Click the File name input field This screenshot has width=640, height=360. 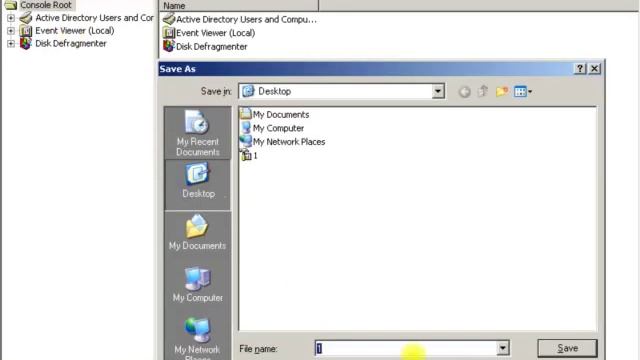pos(406,348)
